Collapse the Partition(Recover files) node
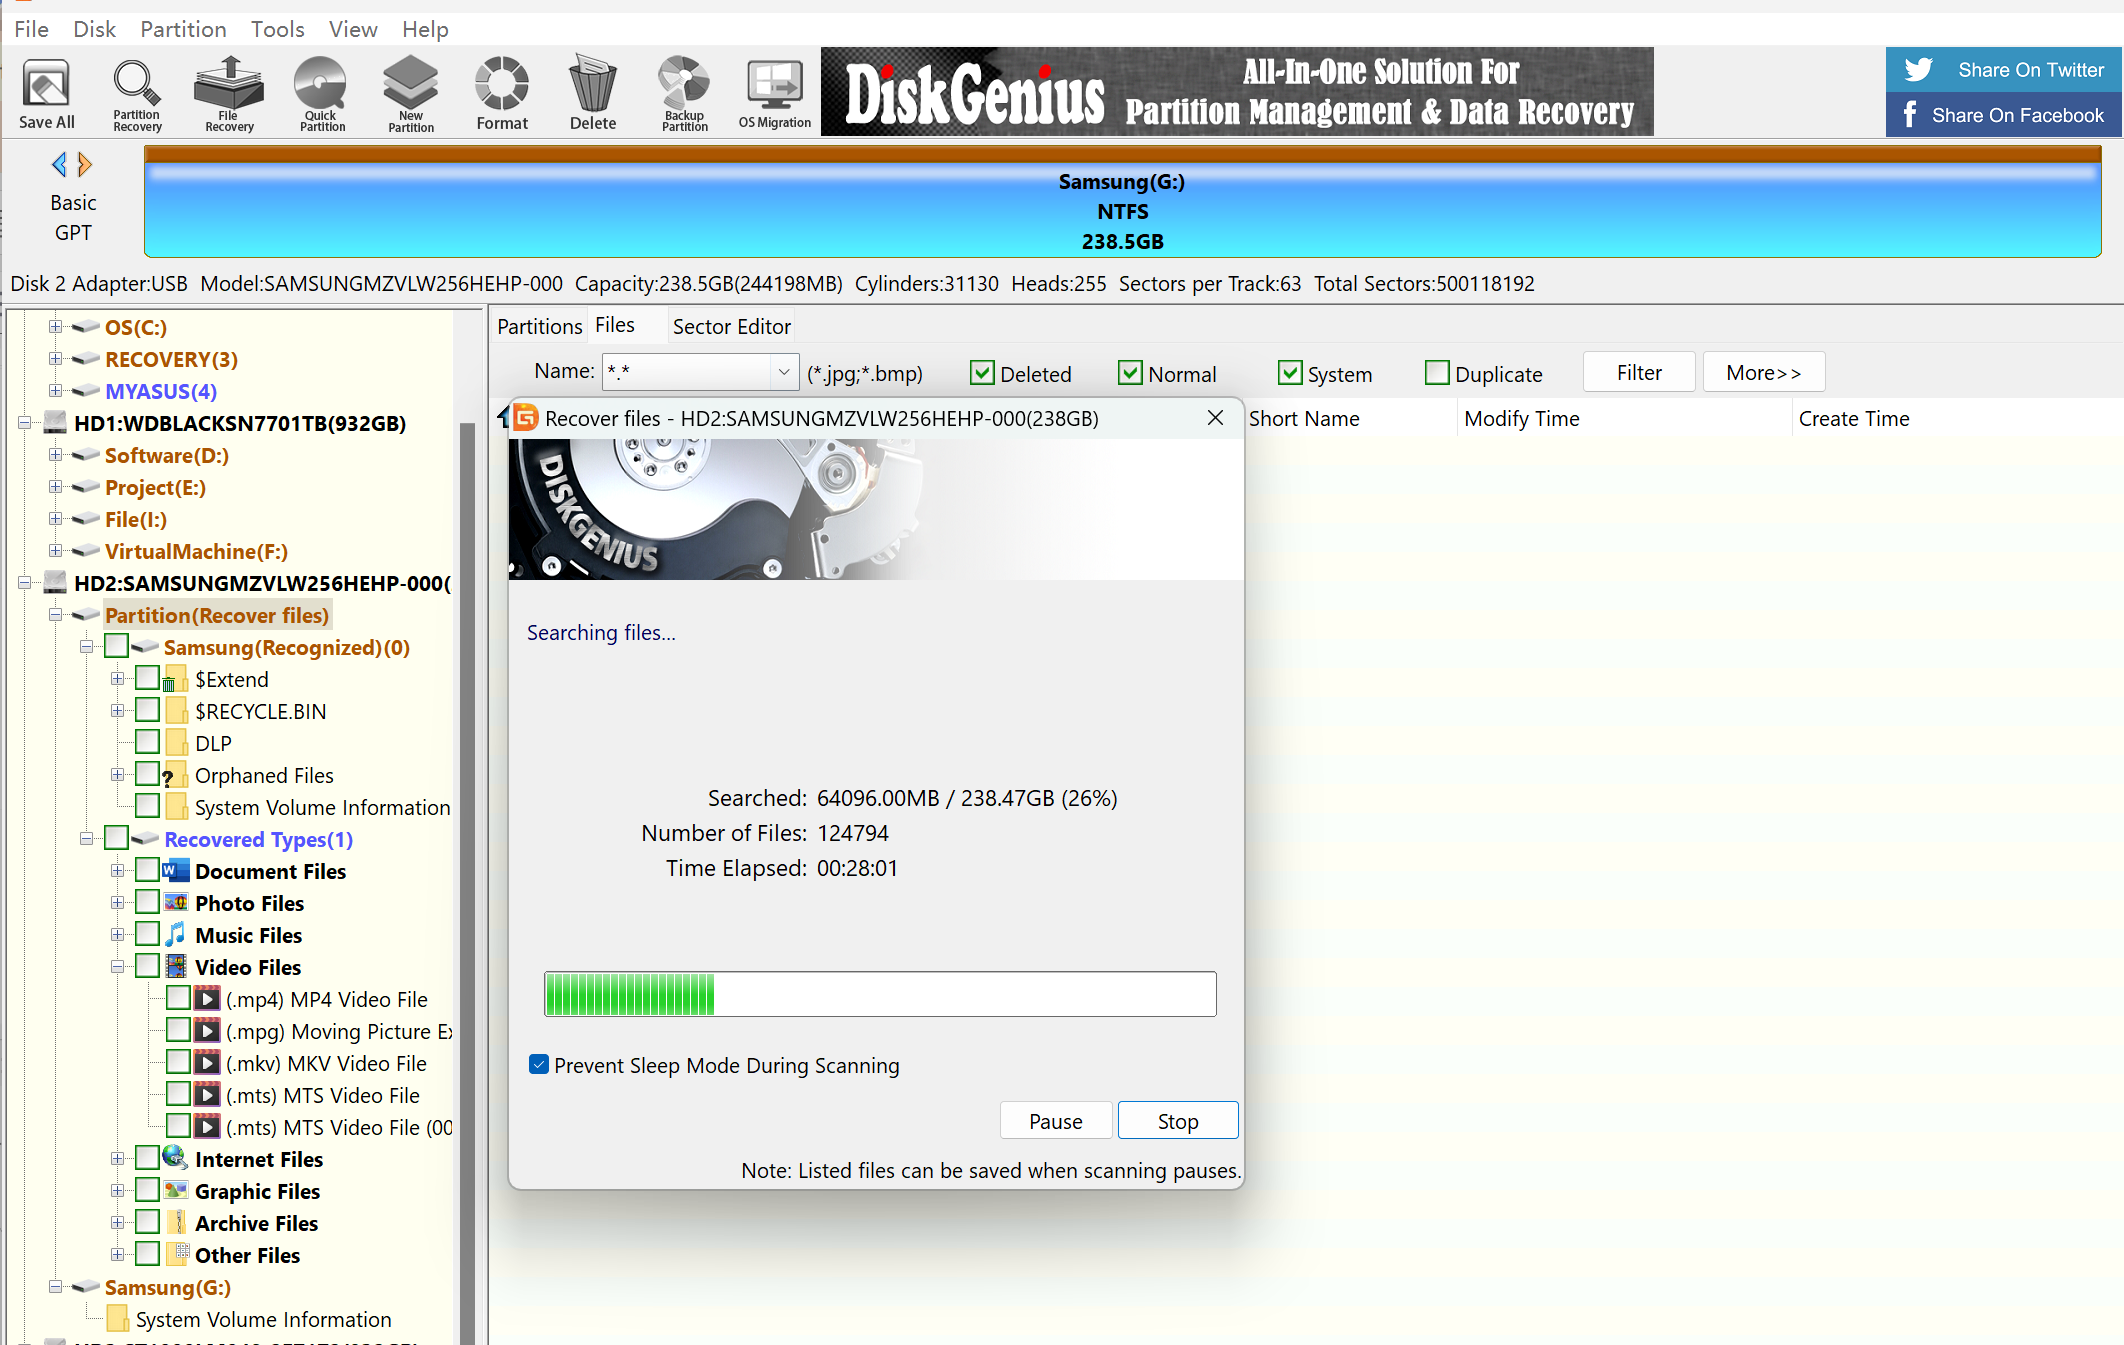The height and width of the screenshot is (1345, 2124). pos(56,614)
